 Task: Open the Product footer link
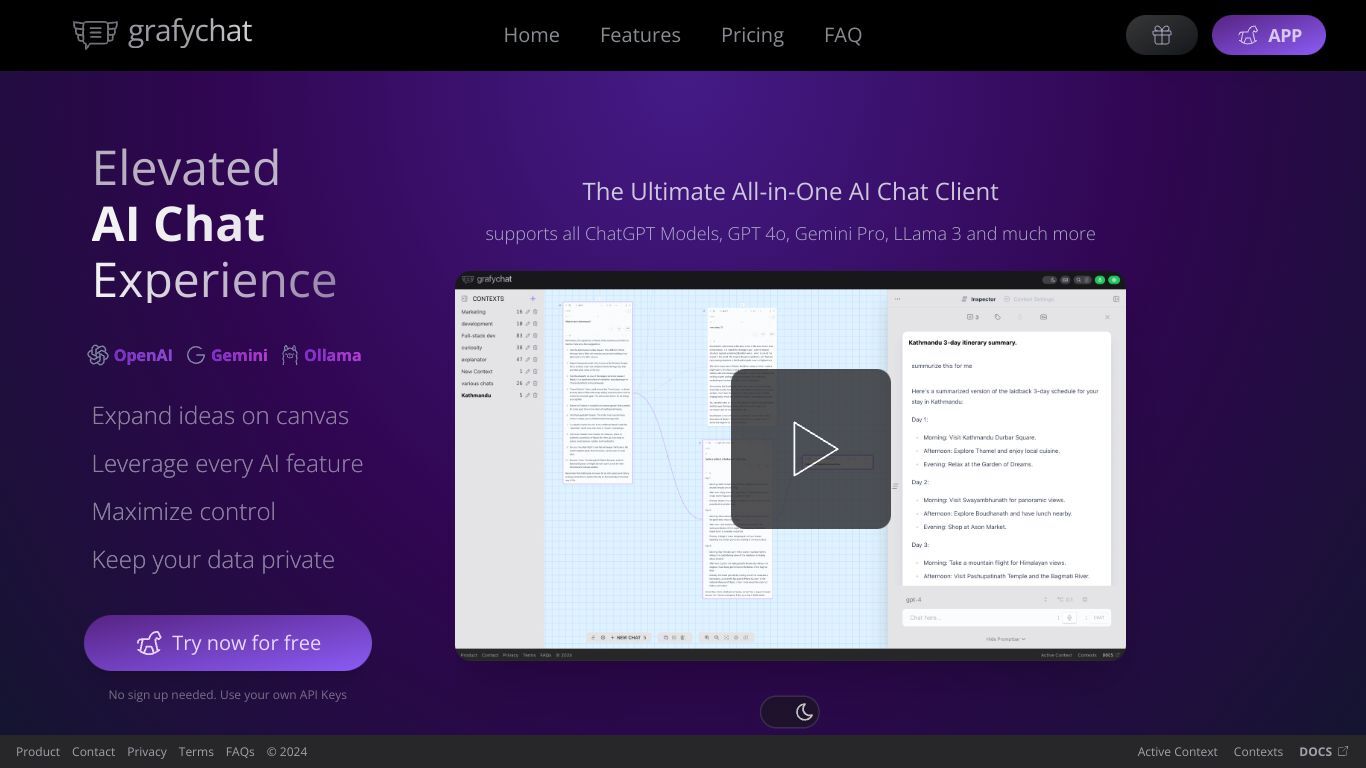point(38,752)
